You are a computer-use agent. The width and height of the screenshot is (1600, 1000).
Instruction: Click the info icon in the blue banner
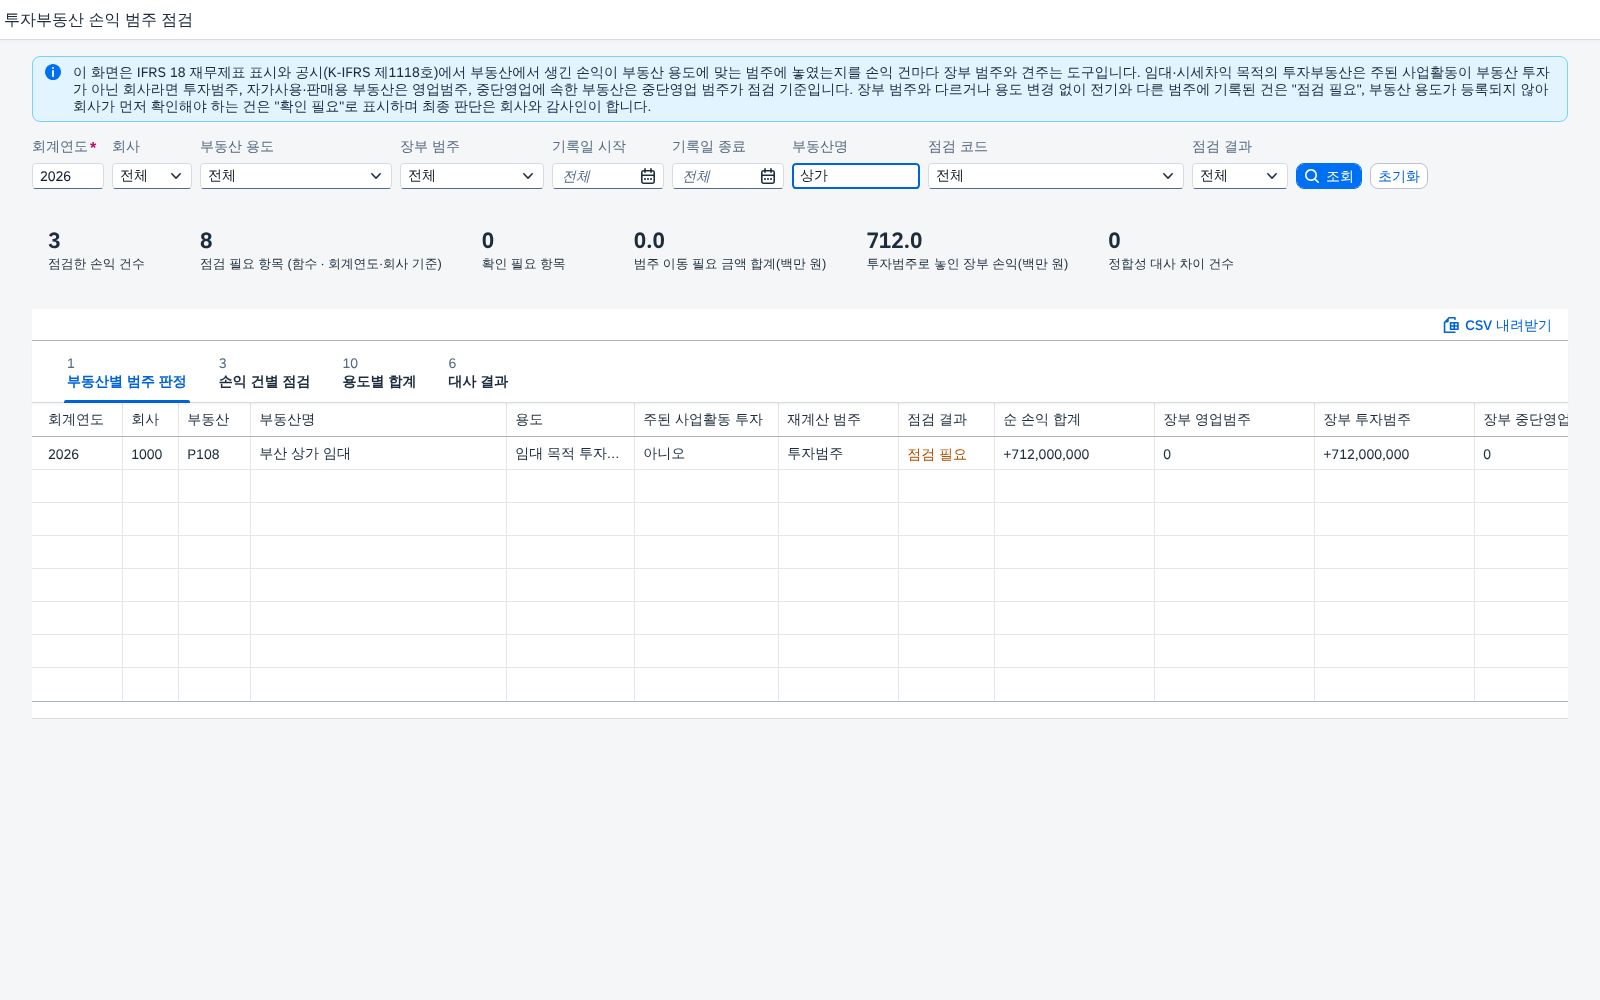coord(53,72)
